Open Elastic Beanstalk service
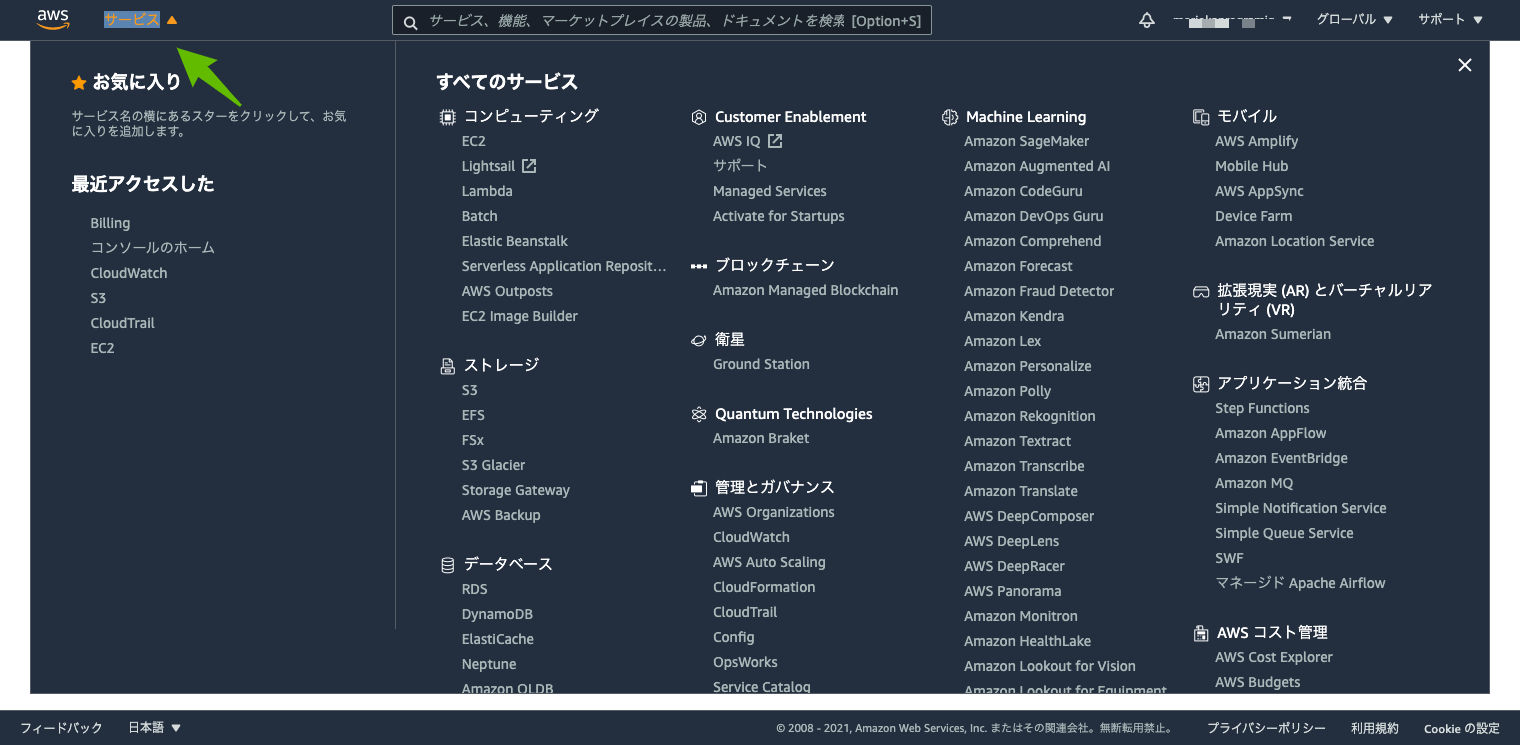This screenshot has height=745, width=1520. pyautogui.click(x=515, y=241)
